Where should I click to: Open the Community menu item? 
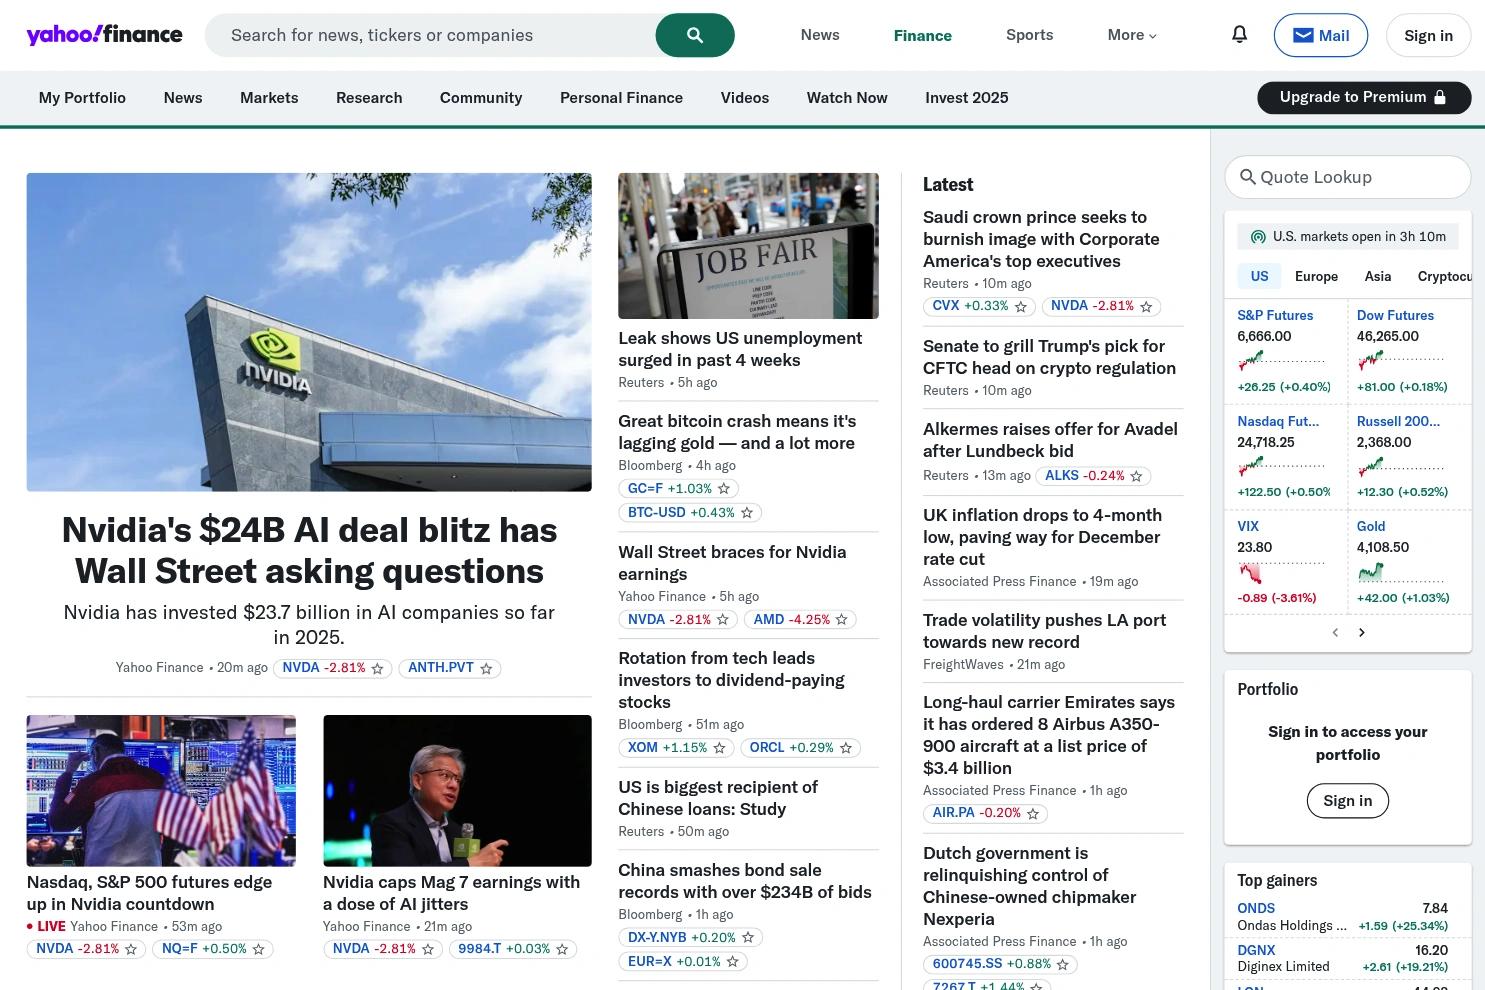pyautogui.click(x=481, y=98)
